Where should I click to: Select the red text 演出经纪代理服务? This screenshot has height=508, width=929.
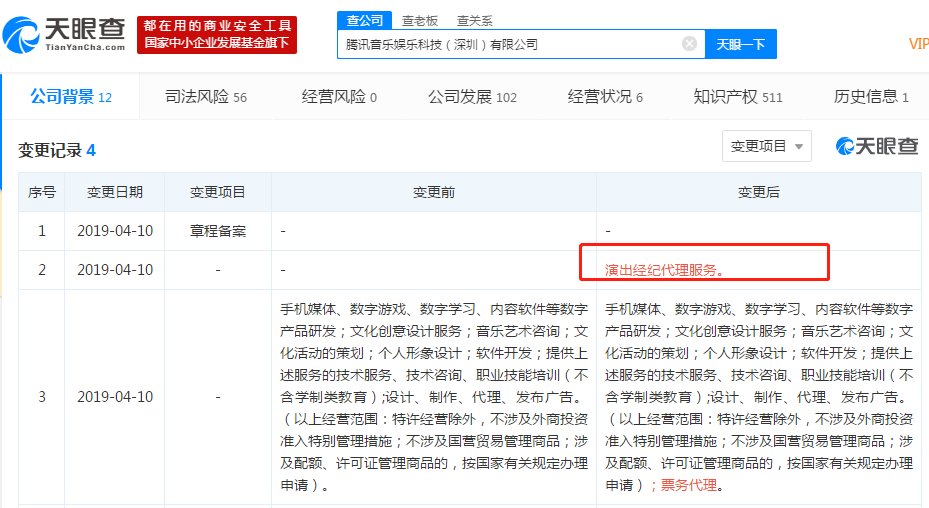[x=664, y=270]
